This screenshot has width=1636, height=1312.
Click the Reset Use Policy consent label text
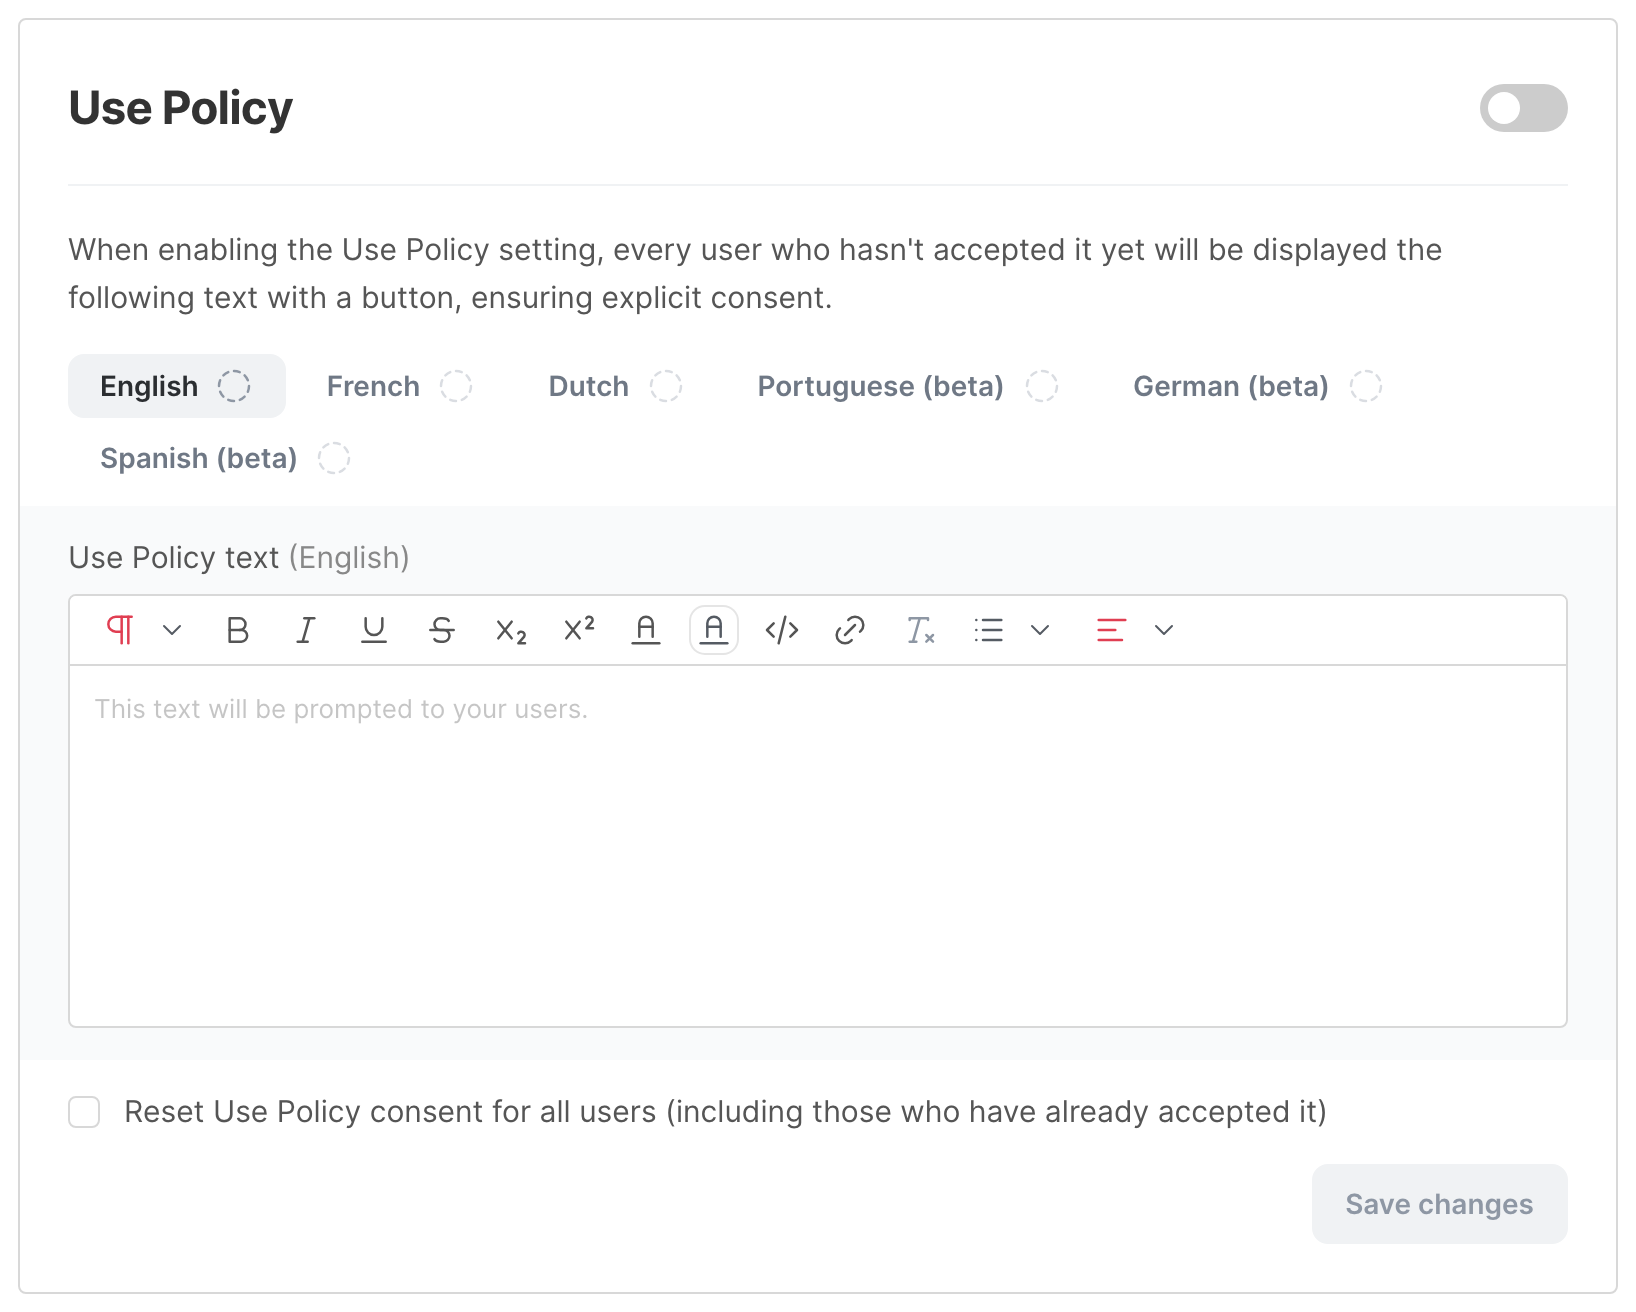pyautogui.click(x=725, y=1112)
